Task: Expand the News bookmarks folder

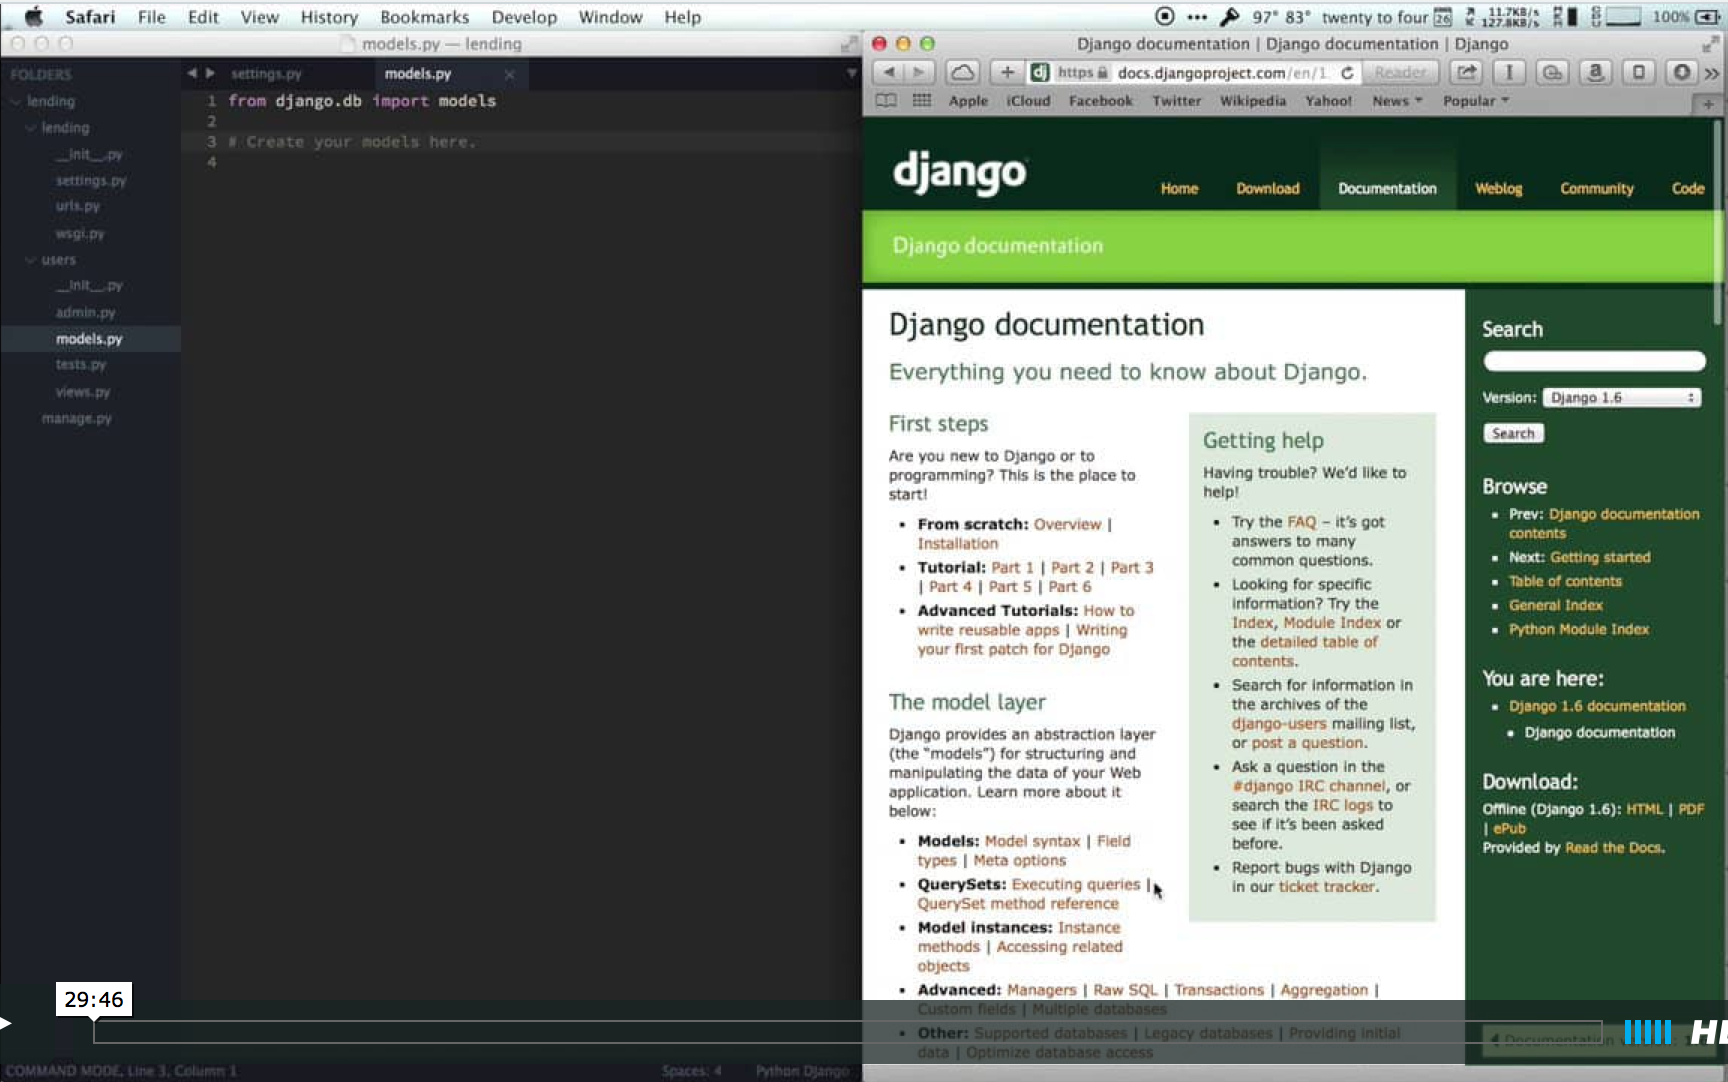Action: (1396, 101)
